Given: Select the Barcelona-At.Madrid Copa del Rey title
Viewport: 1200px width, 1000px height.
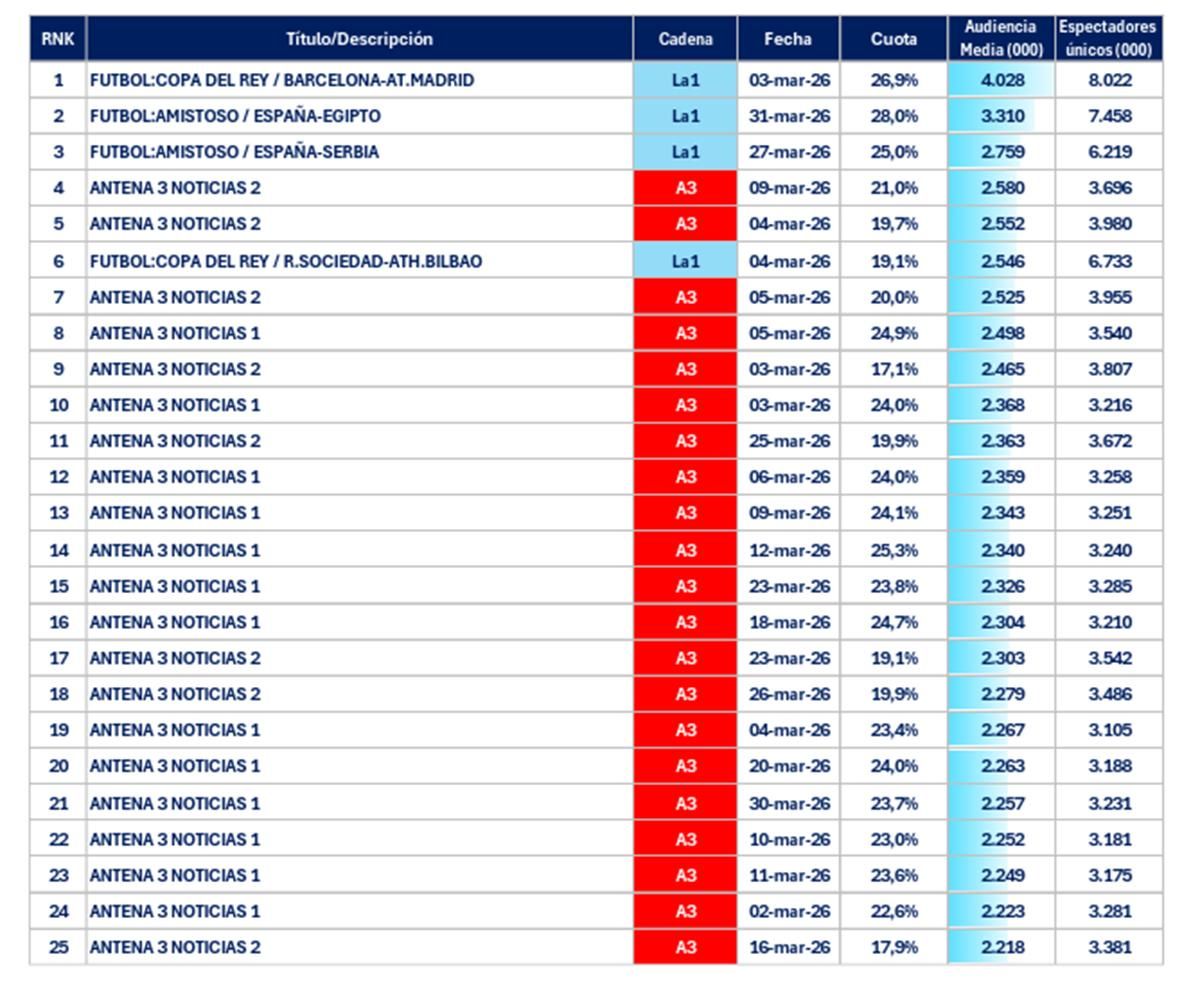Looking at the screenshot, I should [x=282, y=80].
